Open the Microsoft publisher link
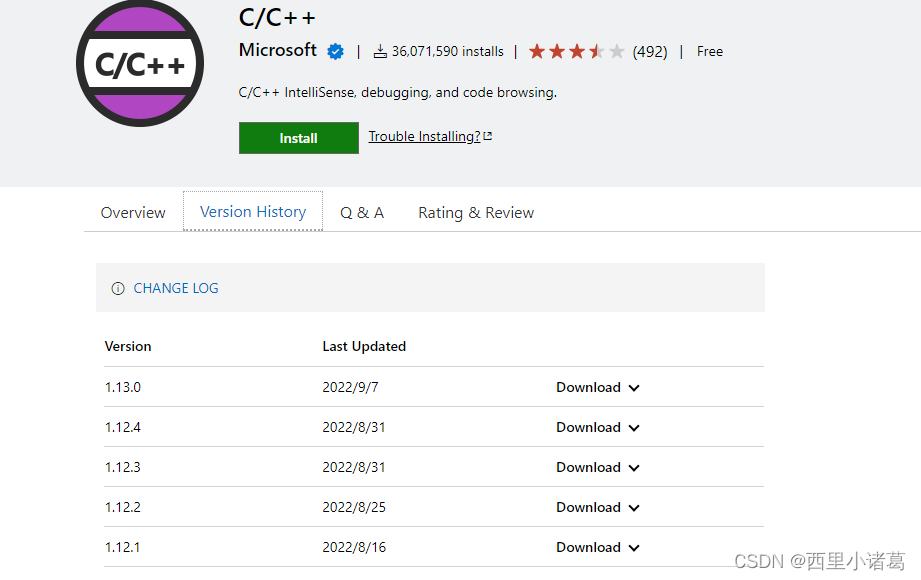Screen dimensions: 921x580 point(278,51)
